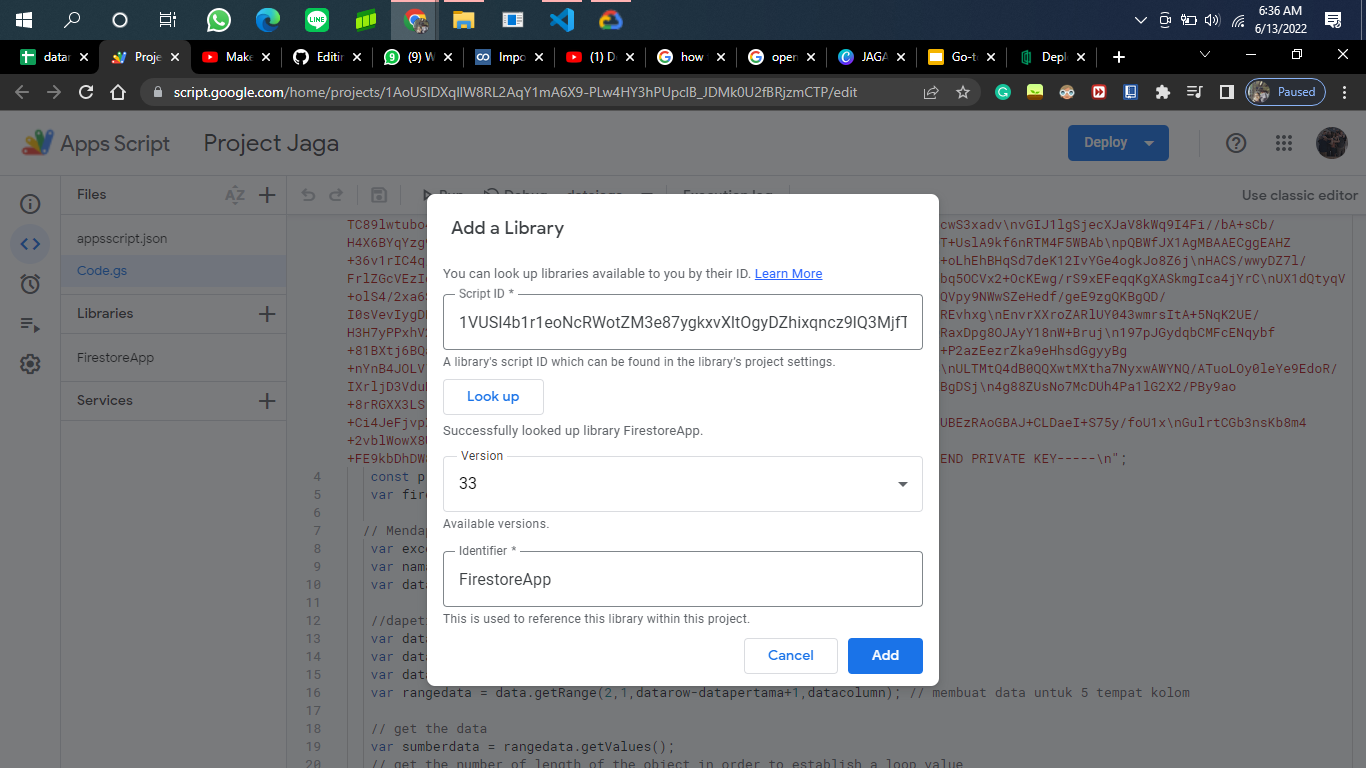Open Chrome tab search chevron

pyautogui.click(x=1205, y=55)
